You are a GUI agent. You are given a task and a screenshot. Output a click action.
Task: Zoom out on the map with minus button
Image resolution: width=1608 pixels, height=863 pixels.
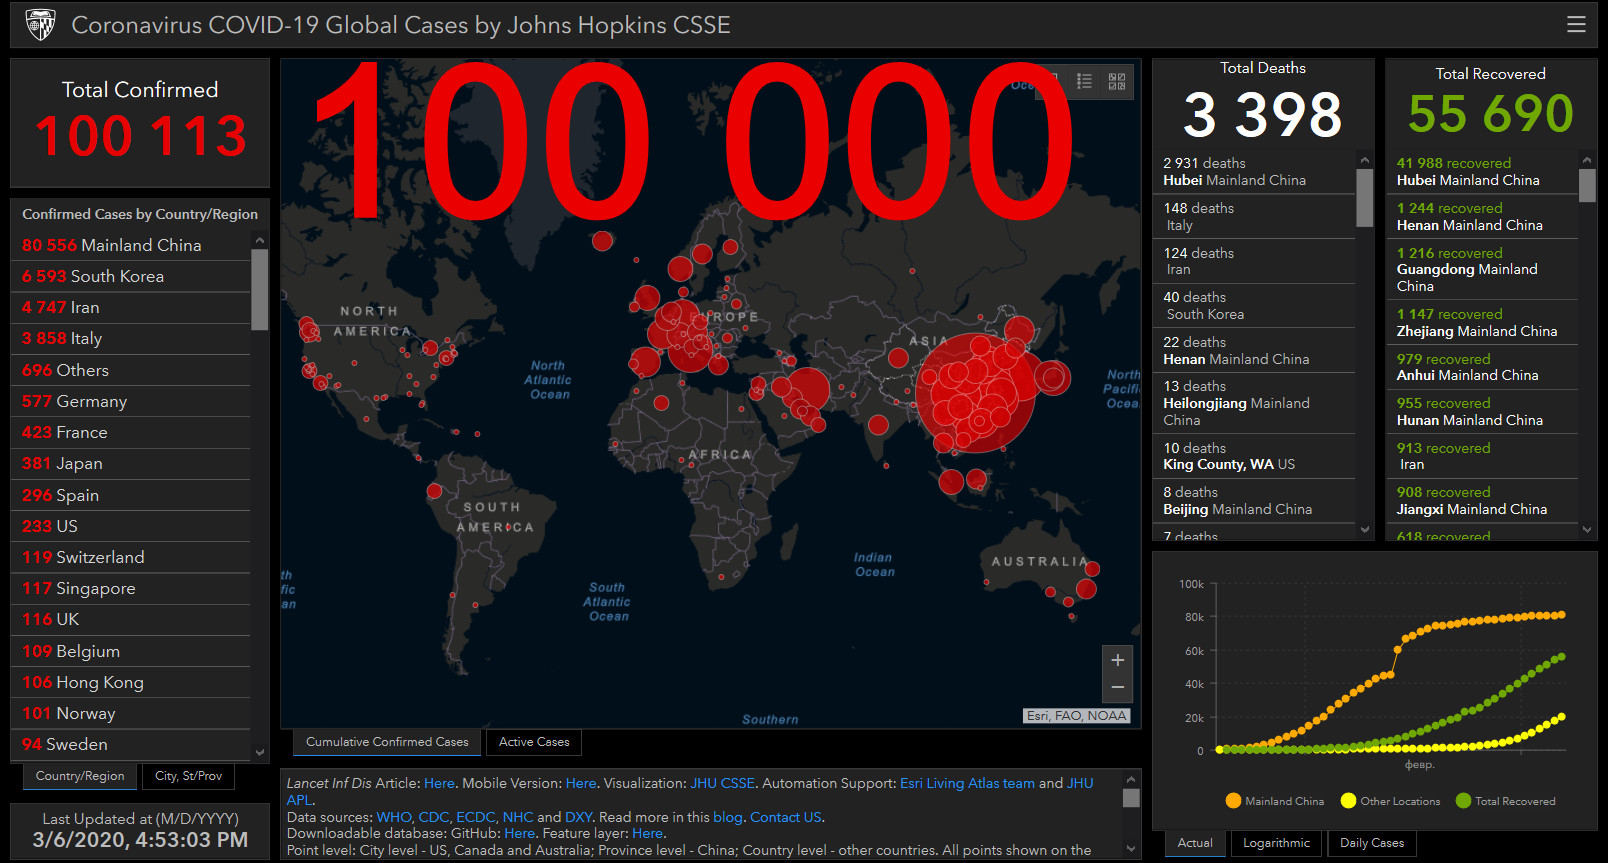coord(1118,688)
